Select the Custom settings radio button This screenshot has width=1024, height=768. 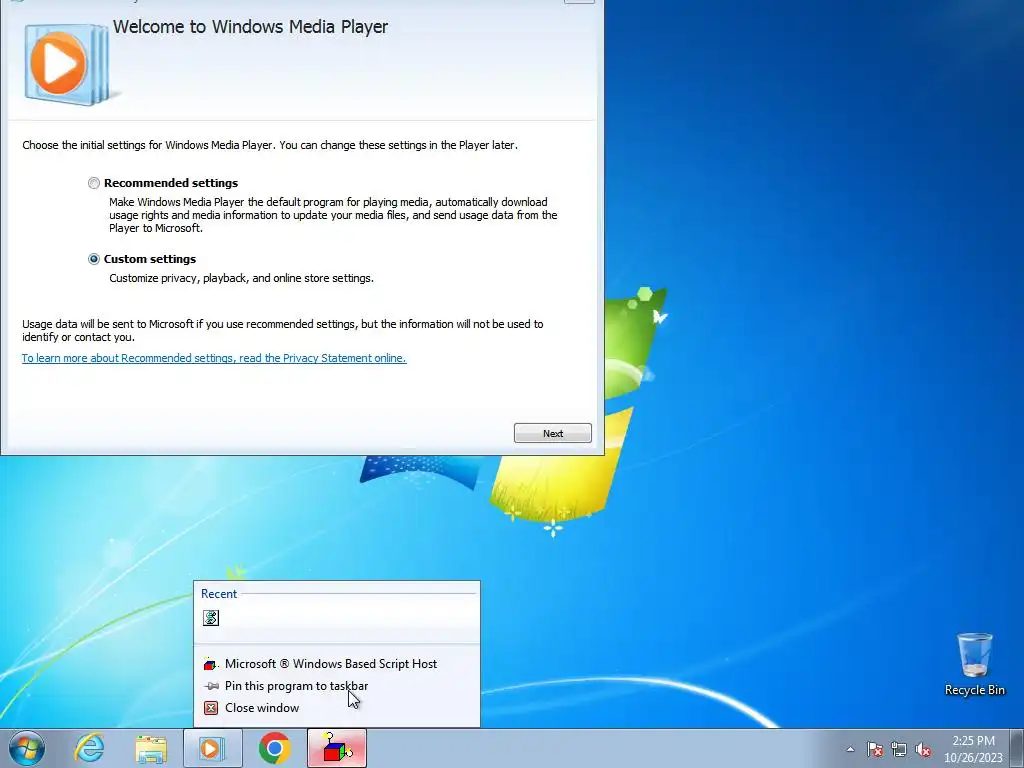[x=94, y=259]
